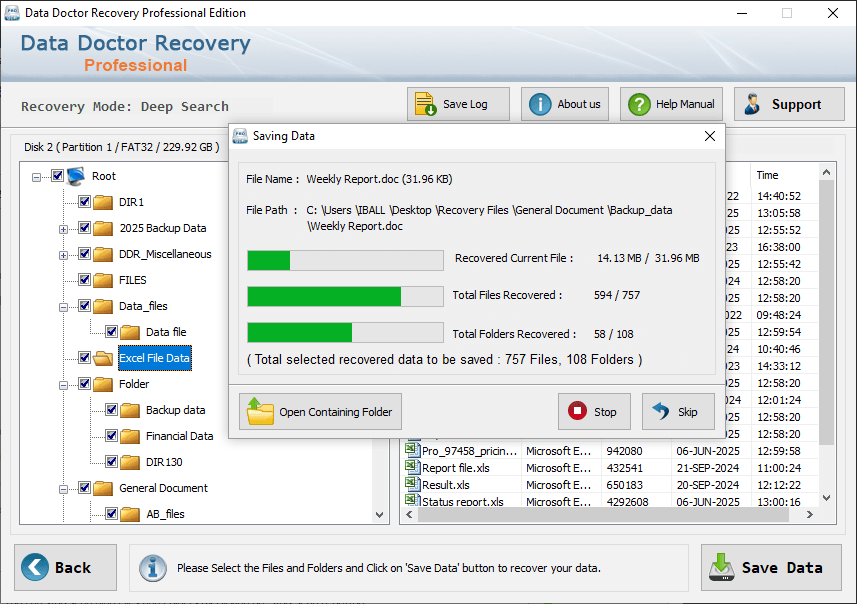This screenshot has width=857, height=604.
Task: Click the Open Containing Folder icon
Action: (260, 411)
